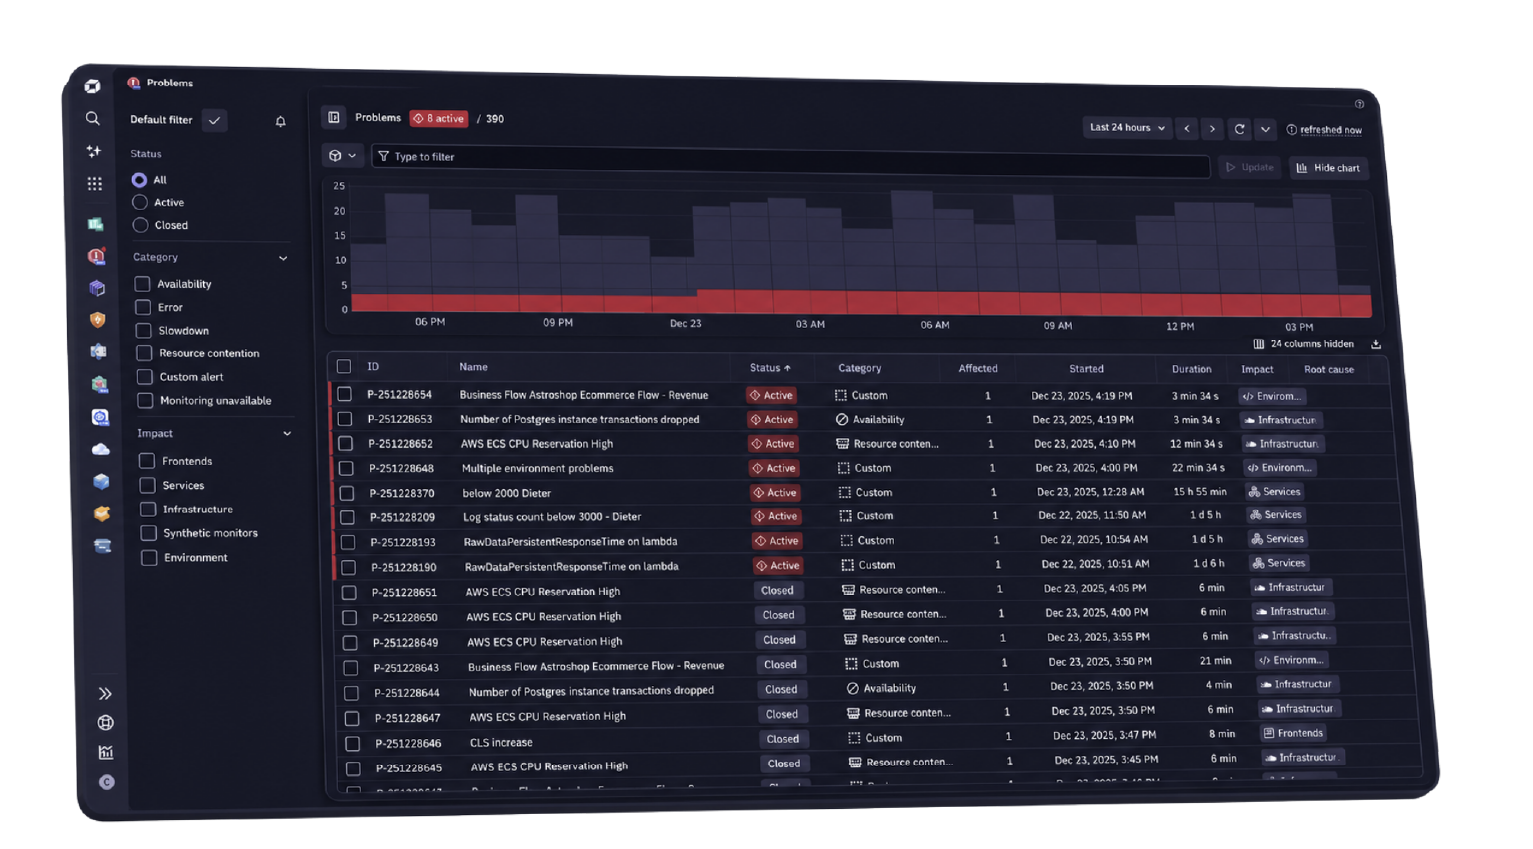Open the user avatar 'C' menu
Viewport: 1533px width, 849px height.
[x=107, y=782]
